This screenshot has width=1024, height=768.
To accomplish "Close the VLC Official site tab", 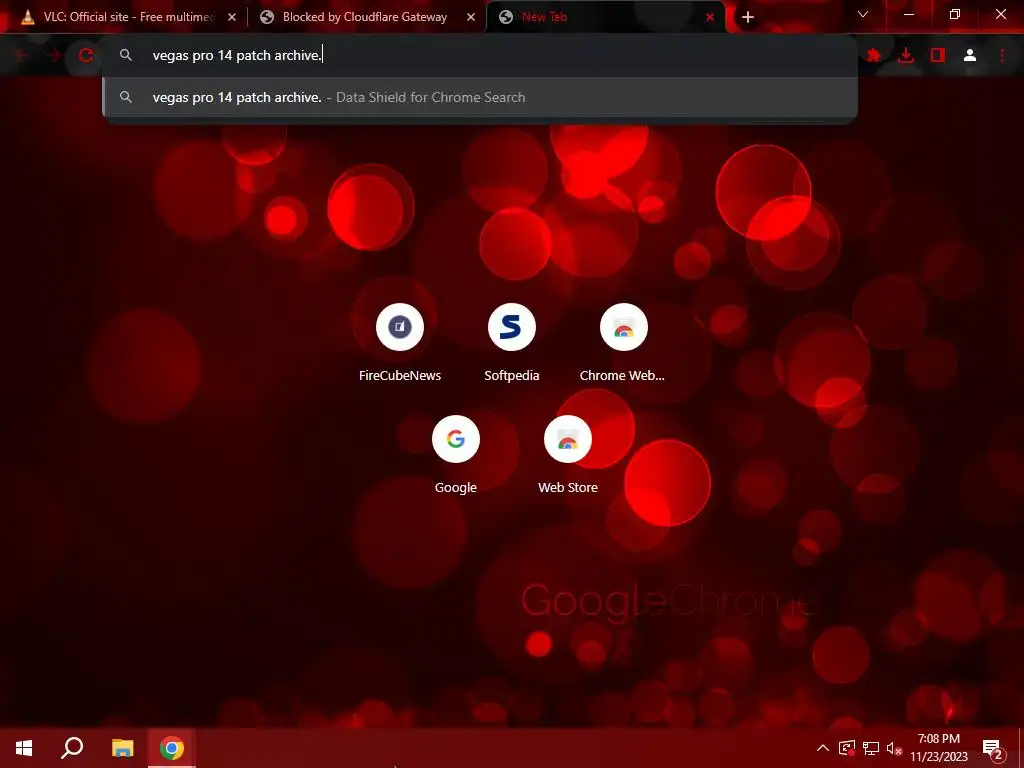I will point(232,18).
